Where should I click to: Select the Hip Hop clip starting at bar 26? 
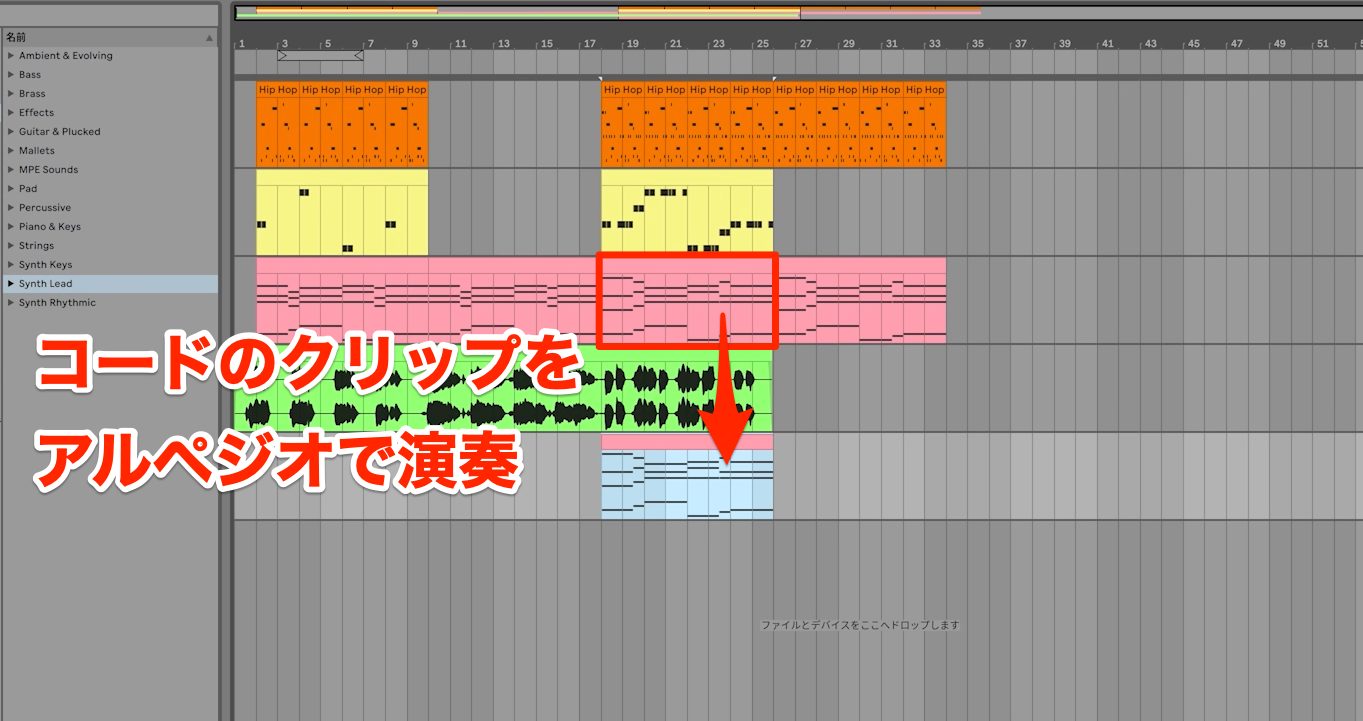click(x=795, y=124)
